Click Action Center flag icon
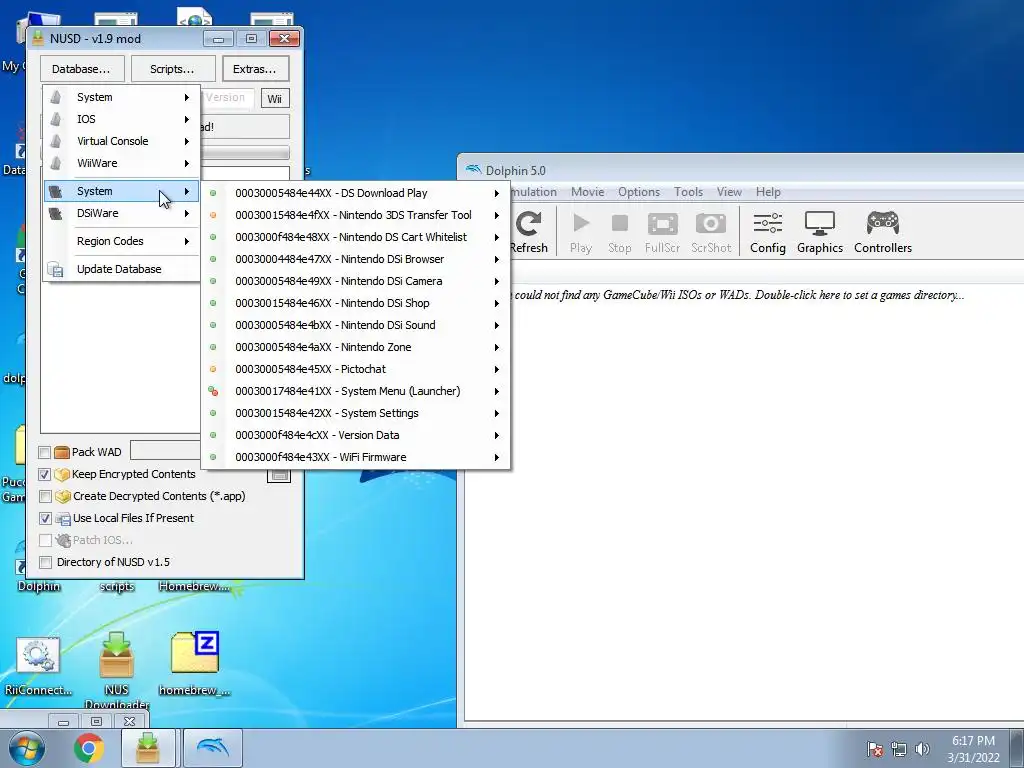The height and width of the screenshot is (768, 1024). pos(875,749)
